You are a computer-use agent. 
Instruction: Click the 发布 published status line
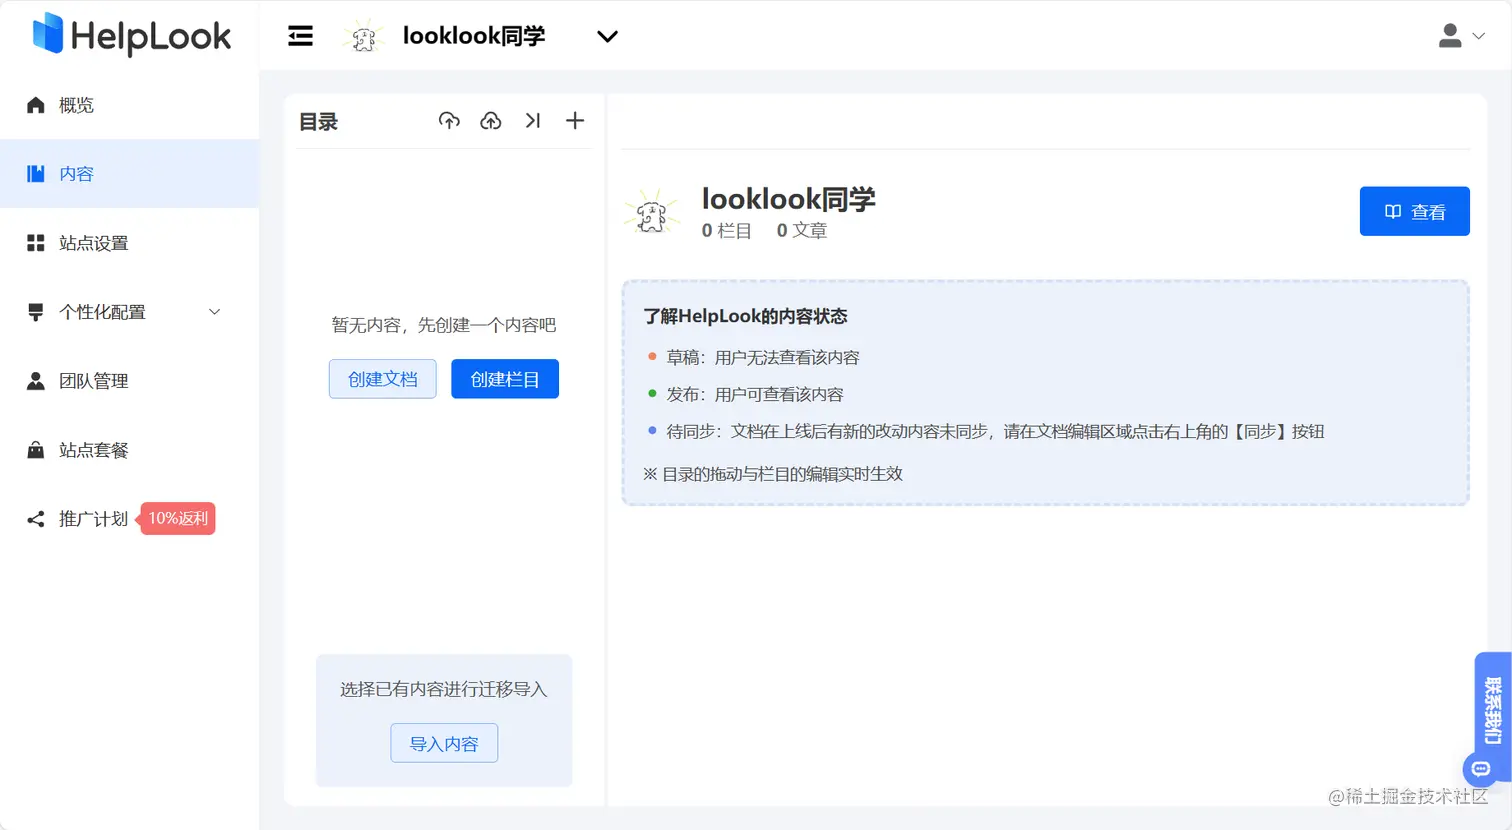pos(746,394)
